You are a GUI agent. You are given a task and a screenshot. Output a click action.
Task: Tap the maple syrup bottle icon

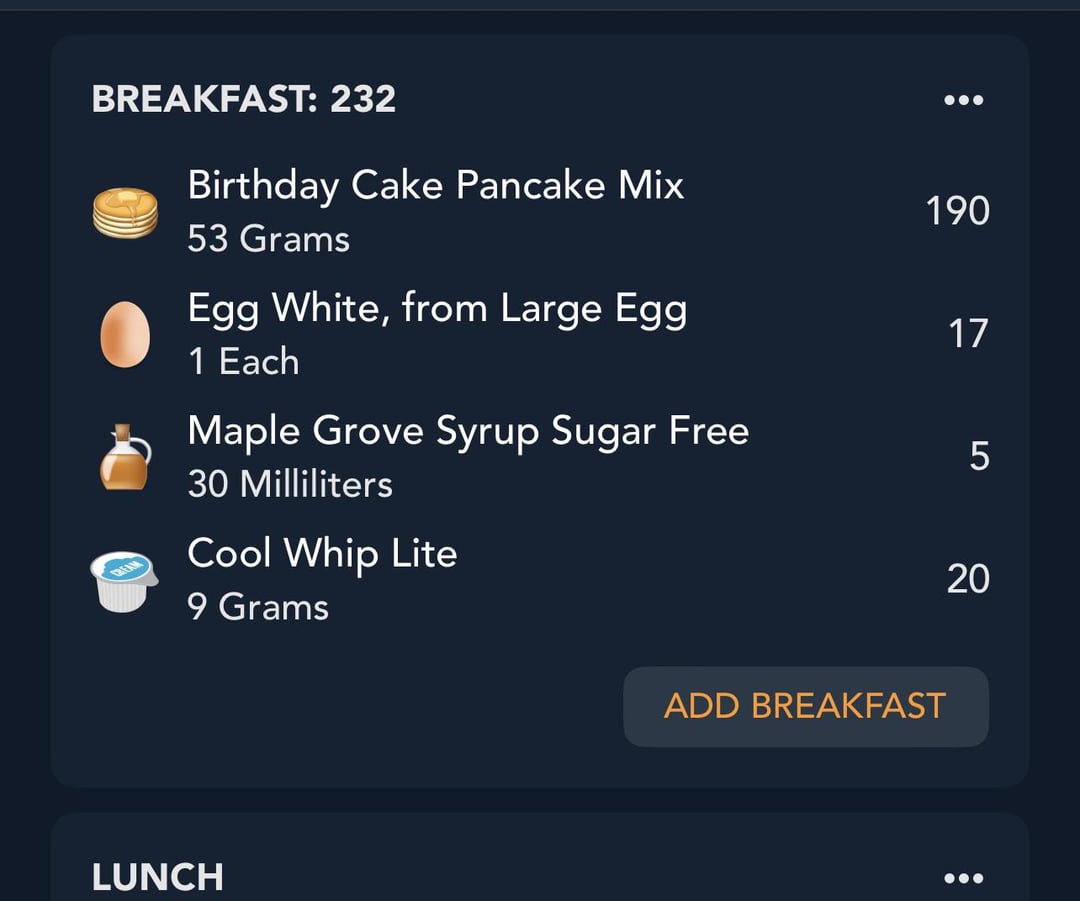coord(125,457)
